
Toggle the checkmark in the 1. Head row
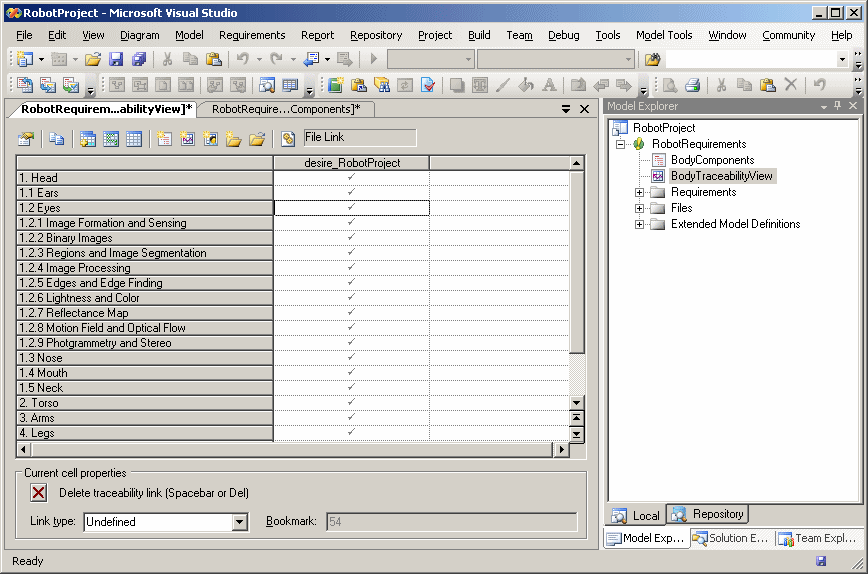click(x=352, y=177)
